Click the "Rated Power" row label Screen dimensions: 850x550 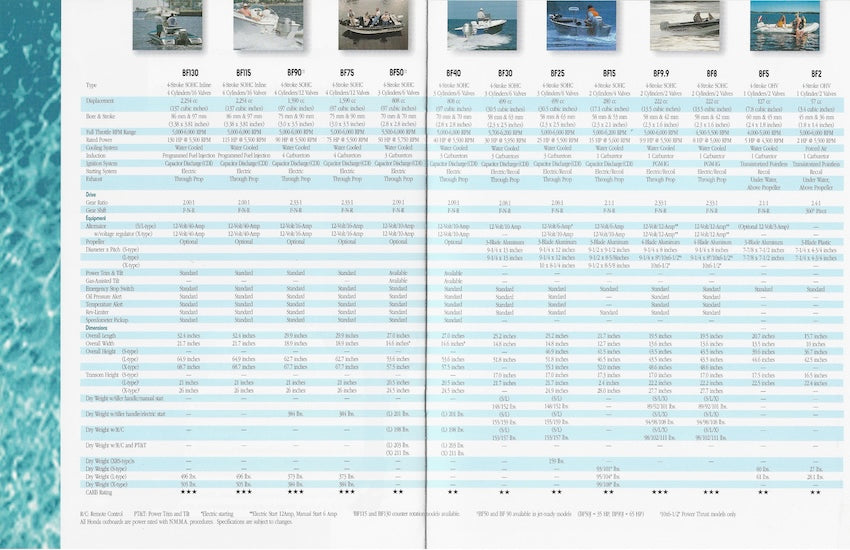point(99,140)
